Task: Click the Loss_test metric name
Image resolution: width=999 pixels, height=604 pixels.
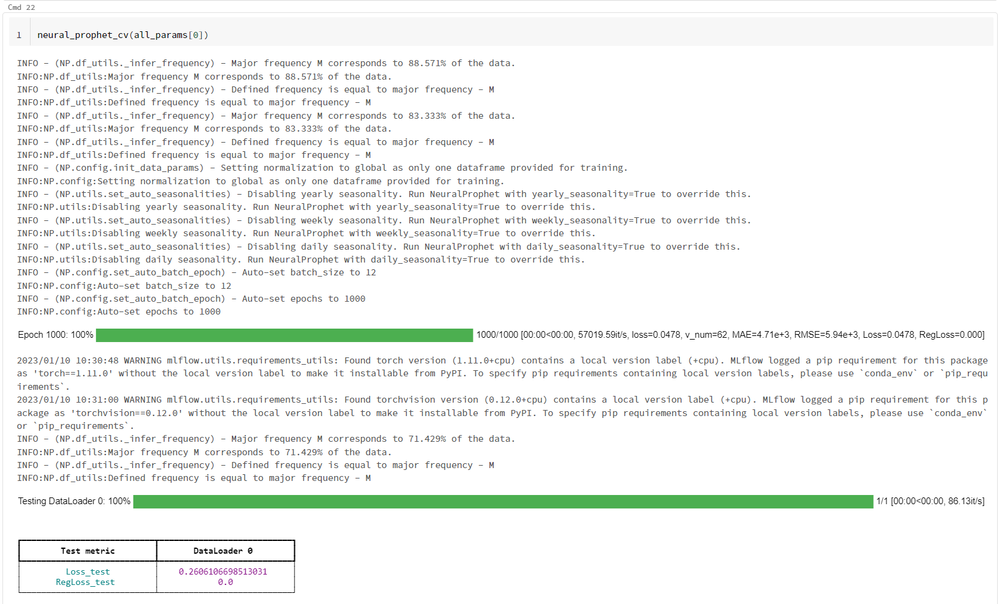Action: coord(85,572)
